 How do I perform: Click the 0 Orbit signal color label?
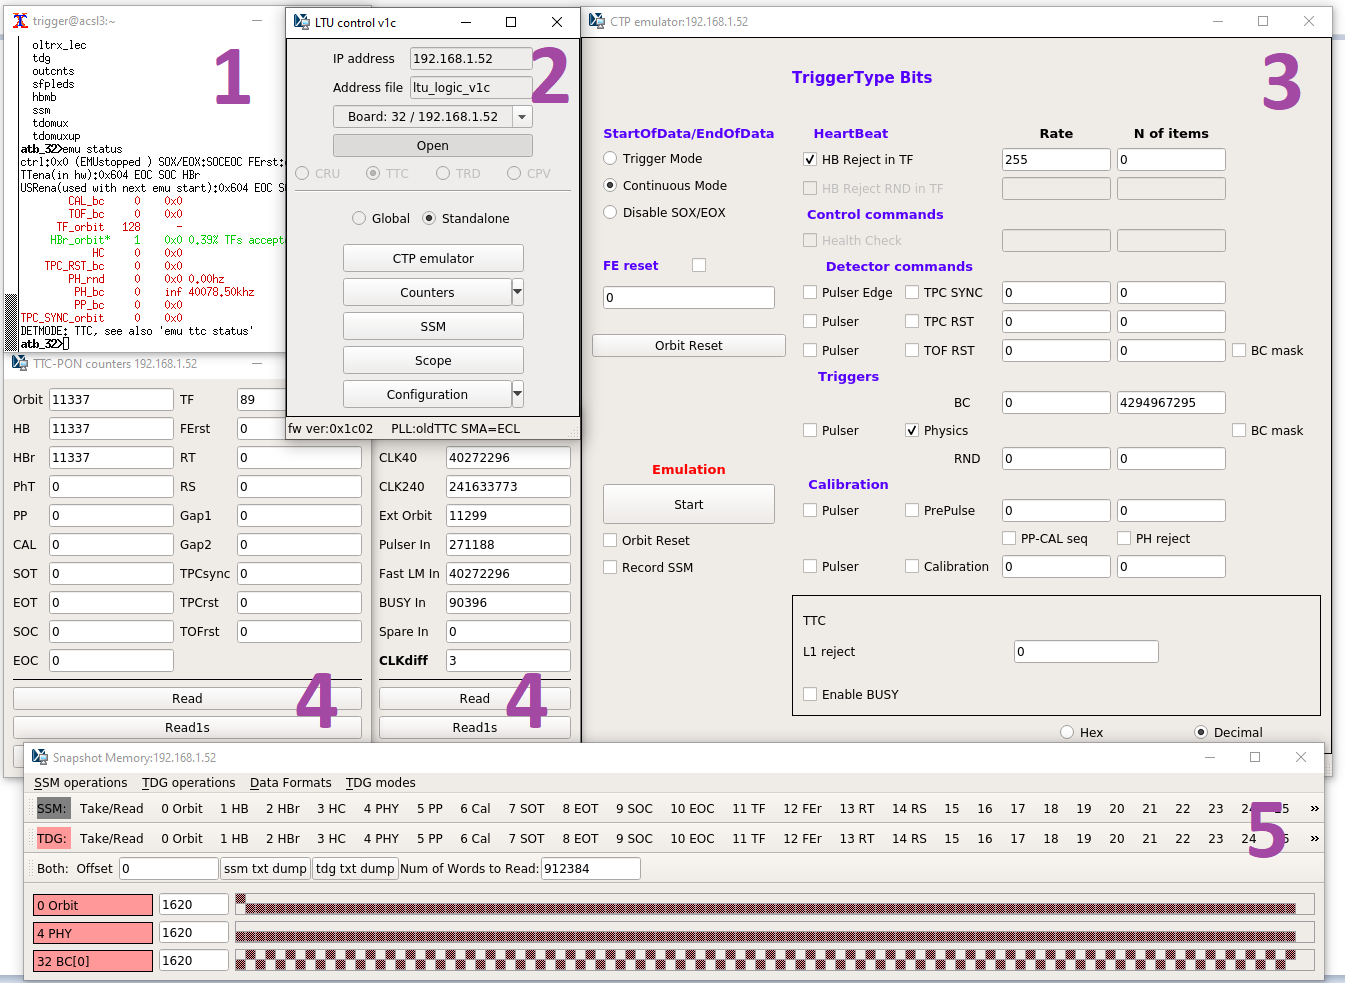(93, 905)
